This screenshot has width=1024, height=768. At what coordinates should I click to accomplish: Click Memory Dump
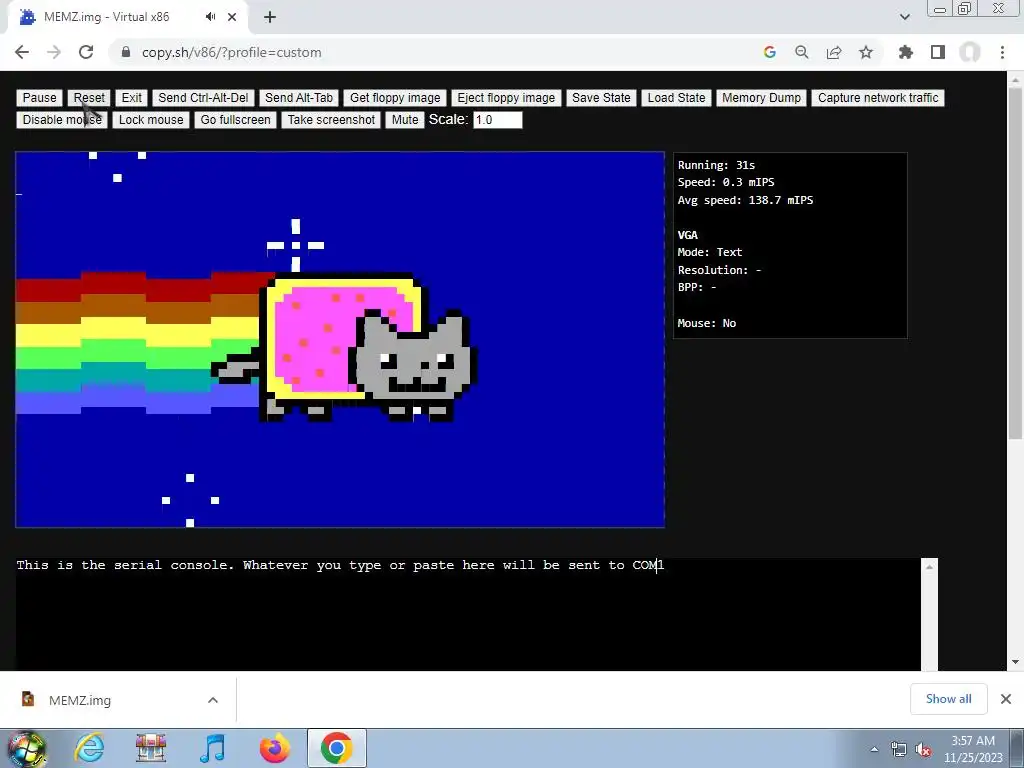(761, 98)
